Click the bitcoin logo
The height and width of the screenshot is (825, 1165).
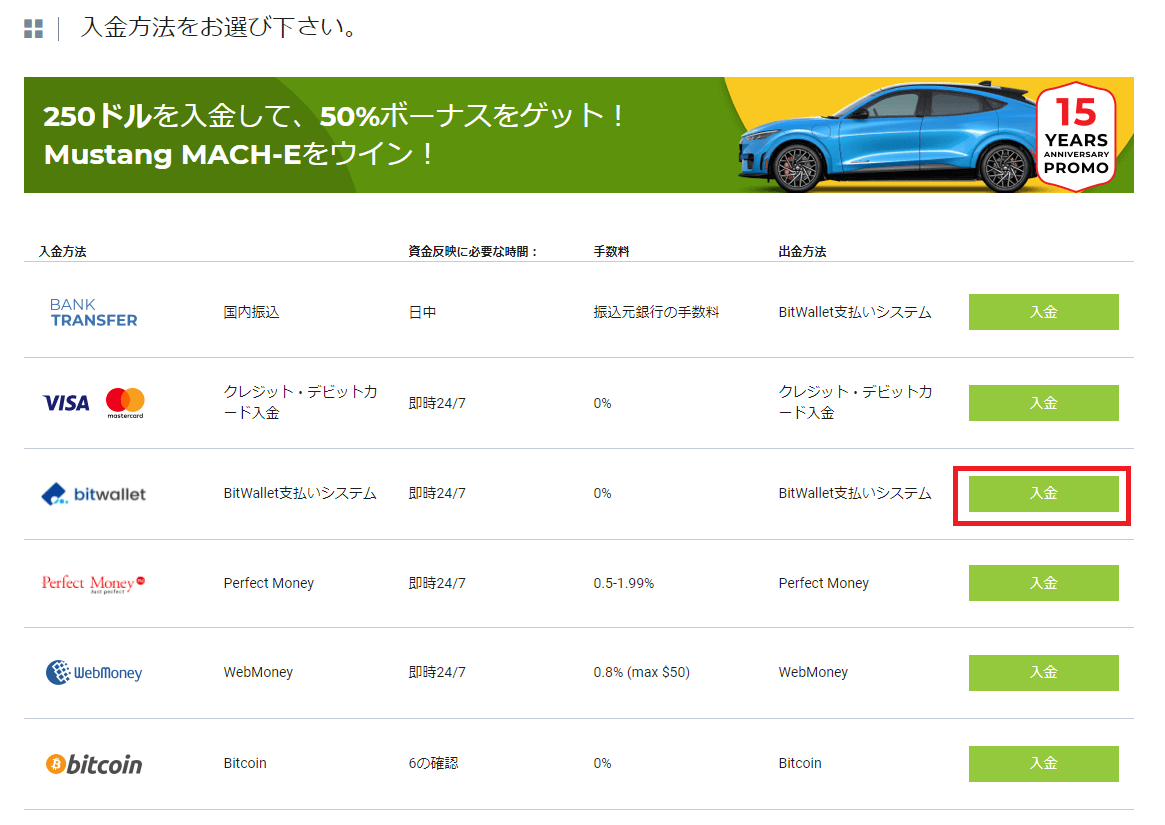(x=94, y=764)
